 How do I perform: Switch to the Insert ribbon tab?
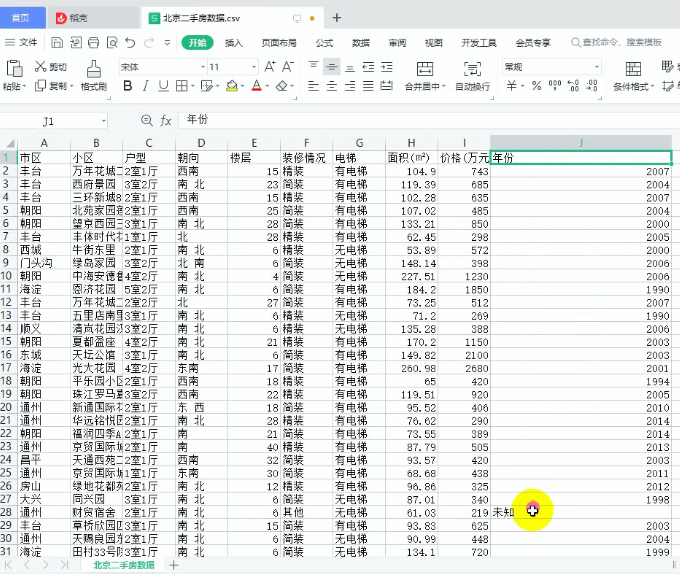tap(233, 43)
